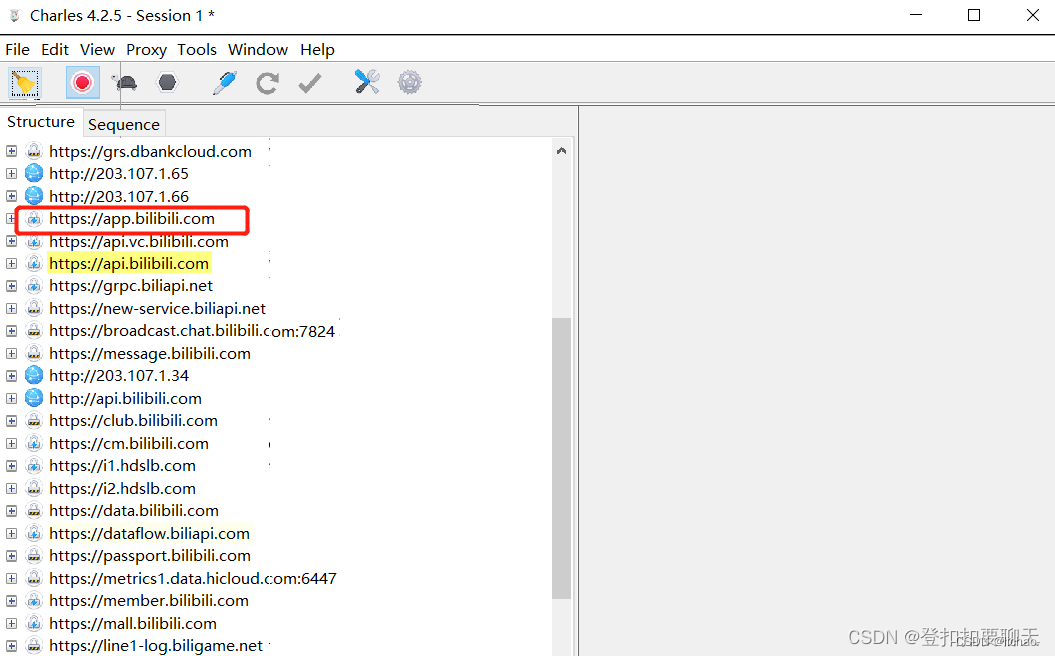Select https://cm.bilibili.com host
This screenshot has height=656, width=1055.
(x=129, y=443)
